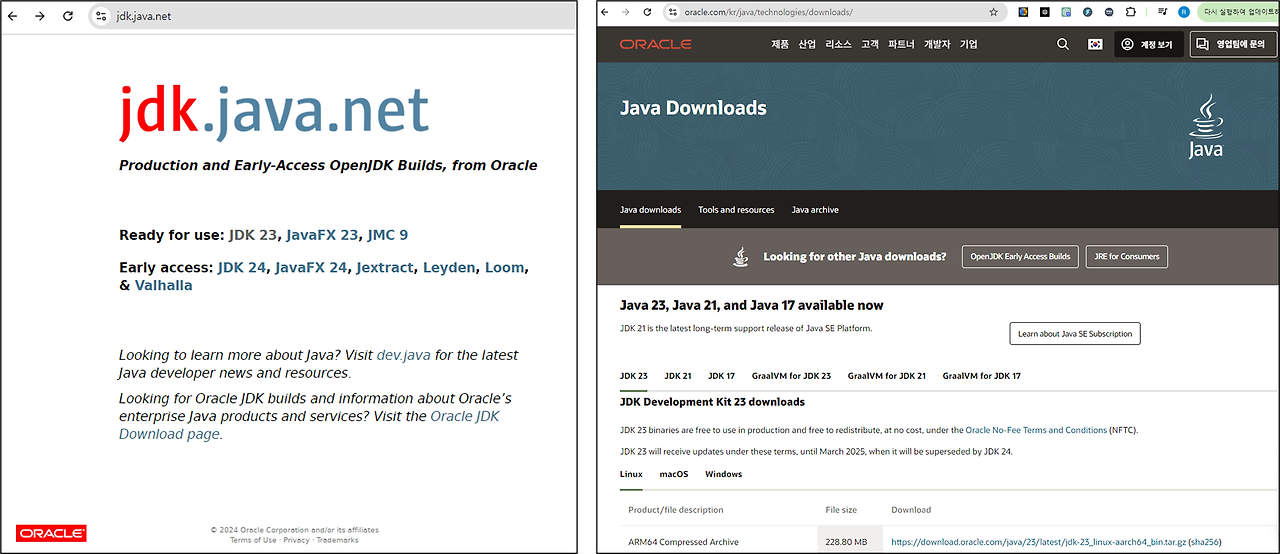Click OpenJDK Early Access Builds button
The width and height of the screenshot is (1280, 554).
tap(1020, 256)
